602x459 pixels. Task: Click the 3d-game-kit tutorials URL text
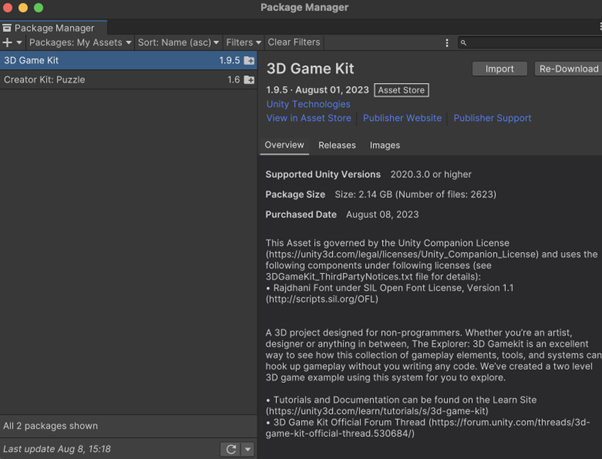tap(377, 411)
